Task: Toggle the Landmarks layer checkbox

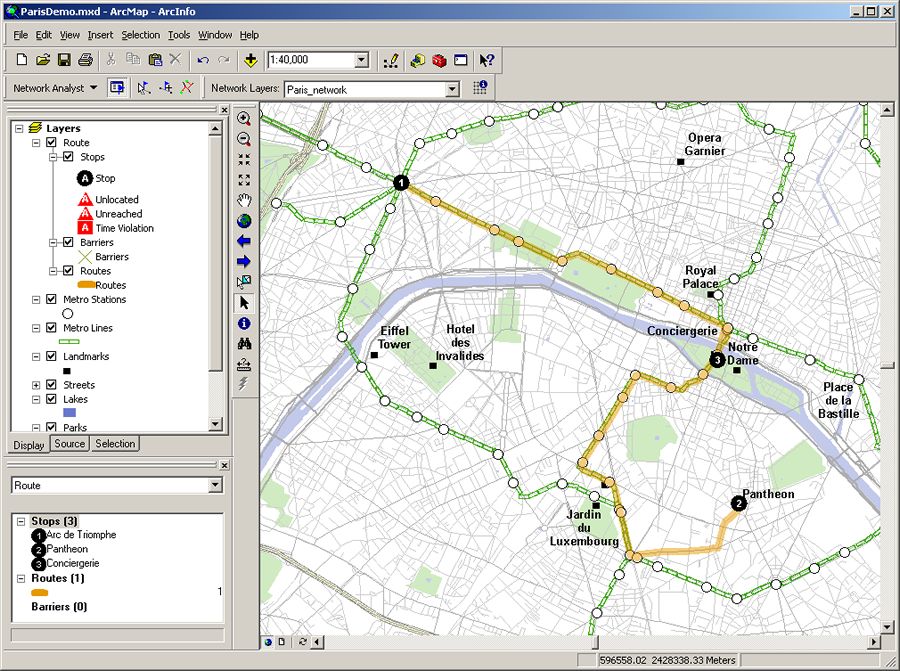Action: [x=51, y=356]
